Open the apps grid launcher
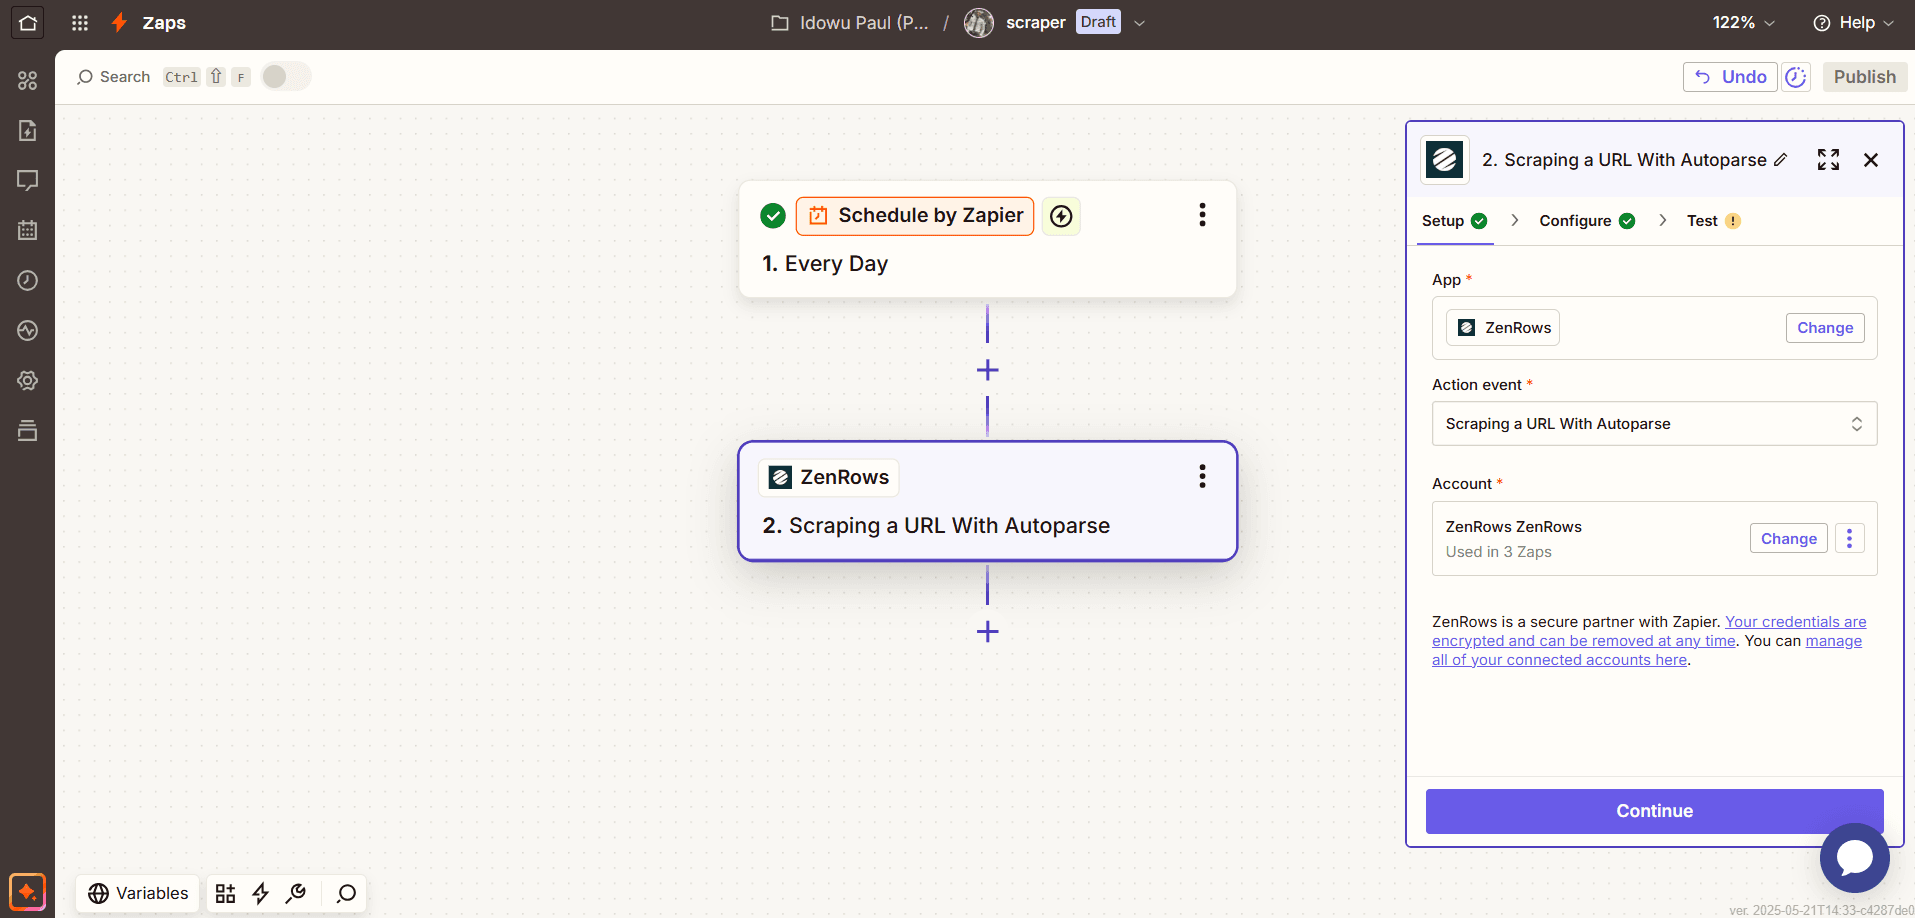 (x=80, y=22)
